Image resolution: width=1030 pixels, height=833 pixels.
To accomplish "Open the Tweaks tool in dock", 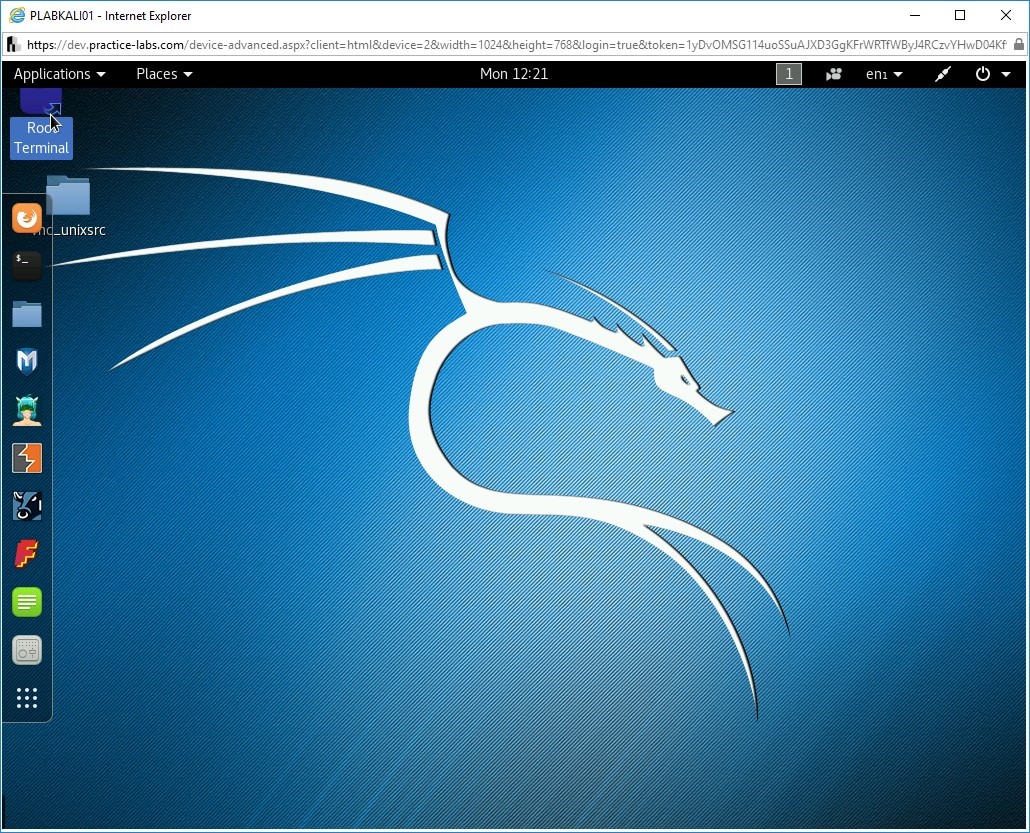I will click(27, 650).
